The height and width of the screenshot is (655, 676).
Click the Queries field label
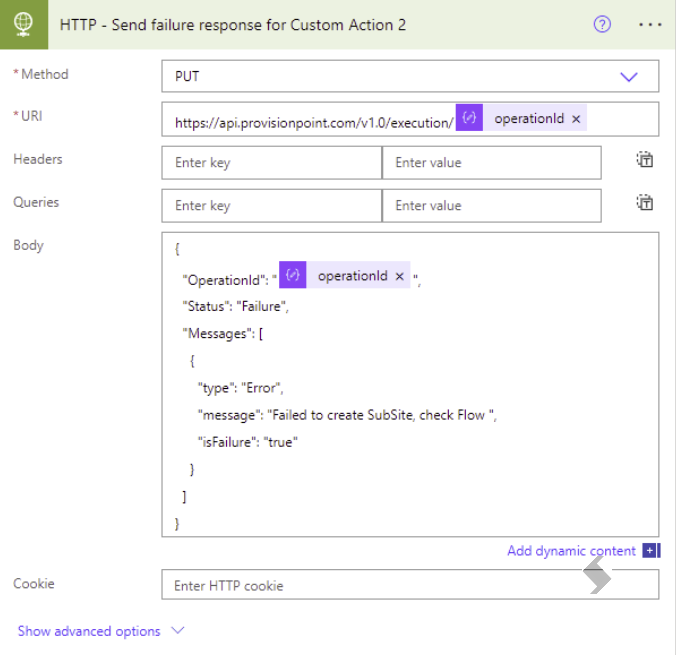[x=36, y=202]
